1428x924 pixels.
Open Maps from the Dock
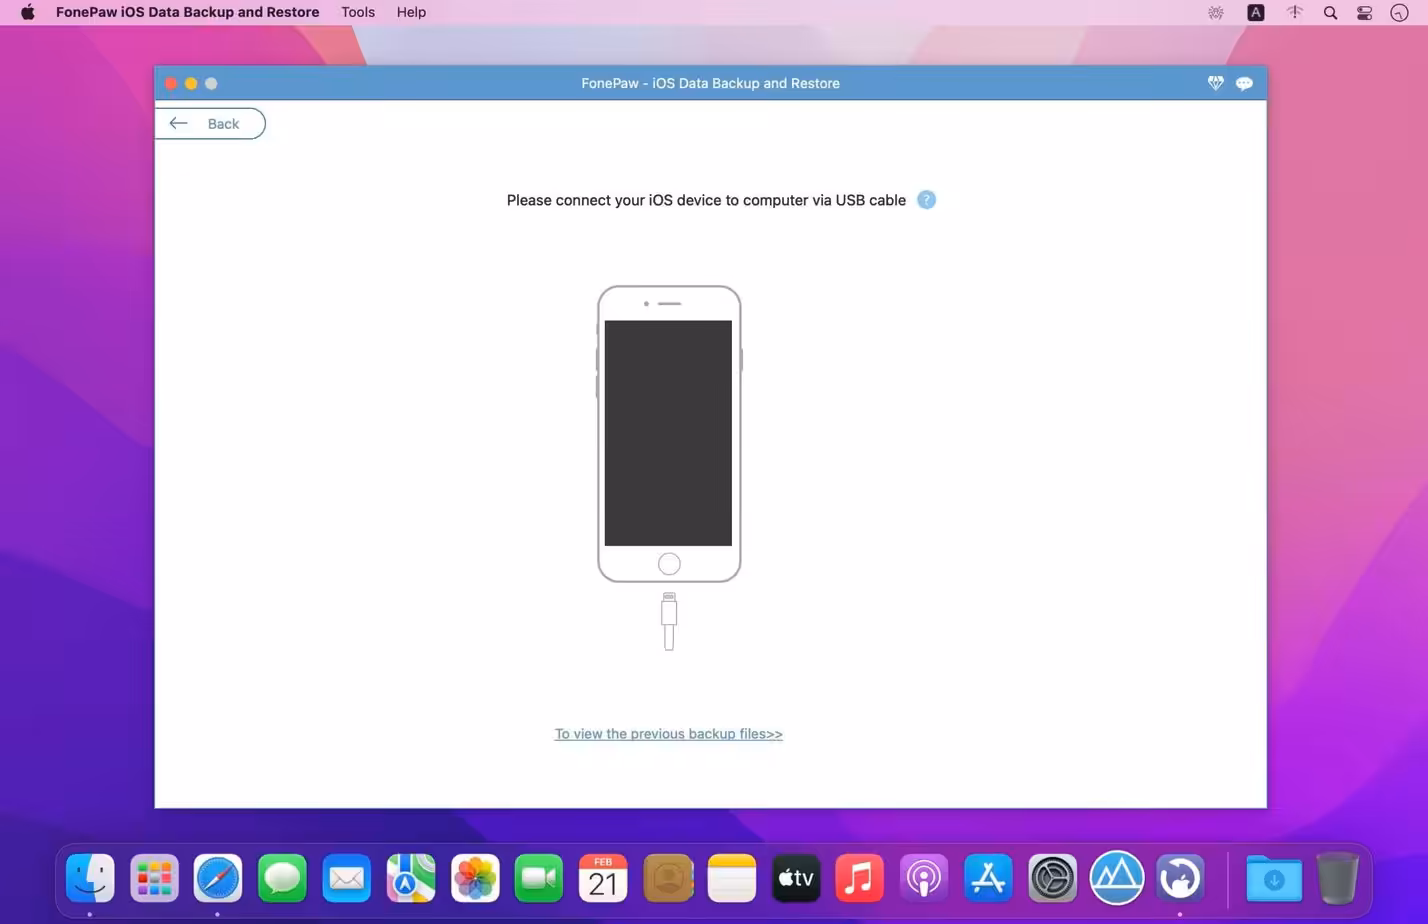[x=411, y=878]
